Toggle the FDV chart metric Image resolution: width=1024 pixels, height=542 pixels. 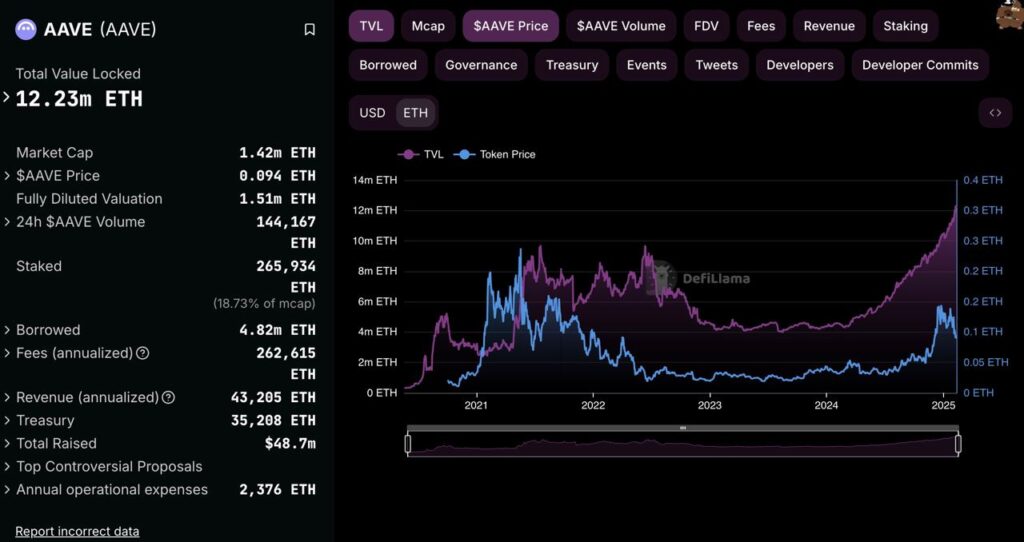[706, 26]
